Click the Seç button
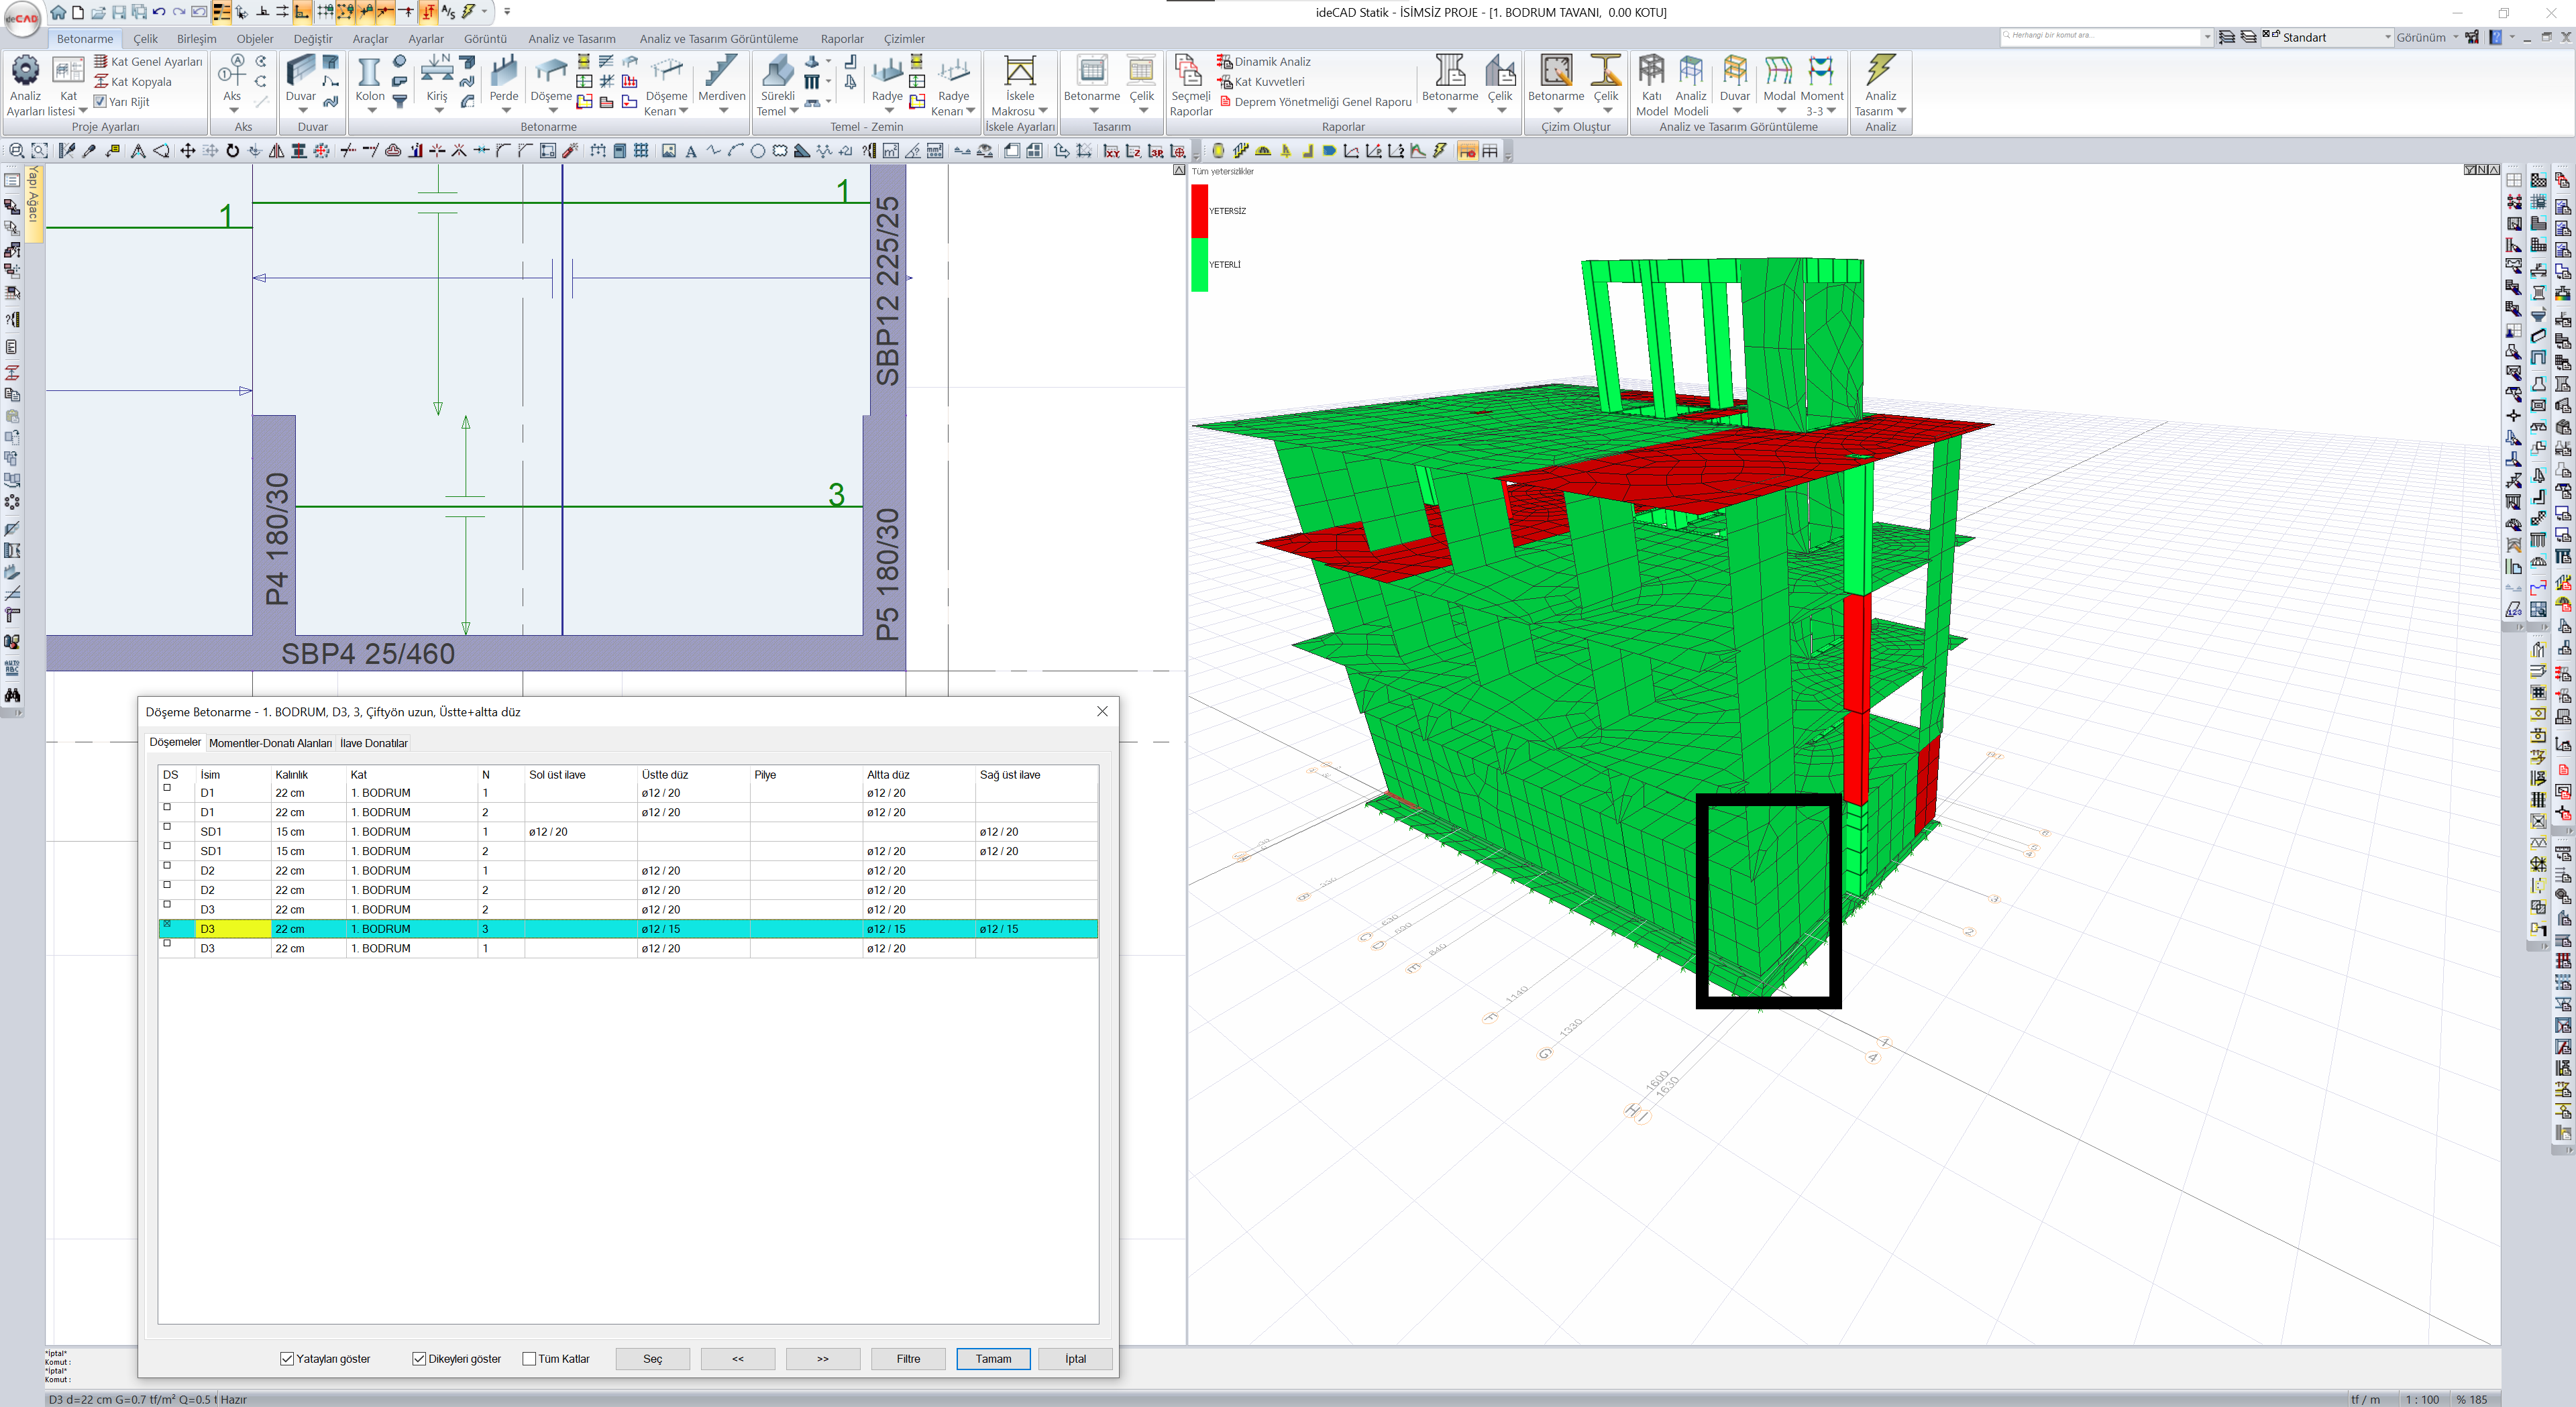The height and width of the screenshot is (1407, 2576). pos(652,1359)
